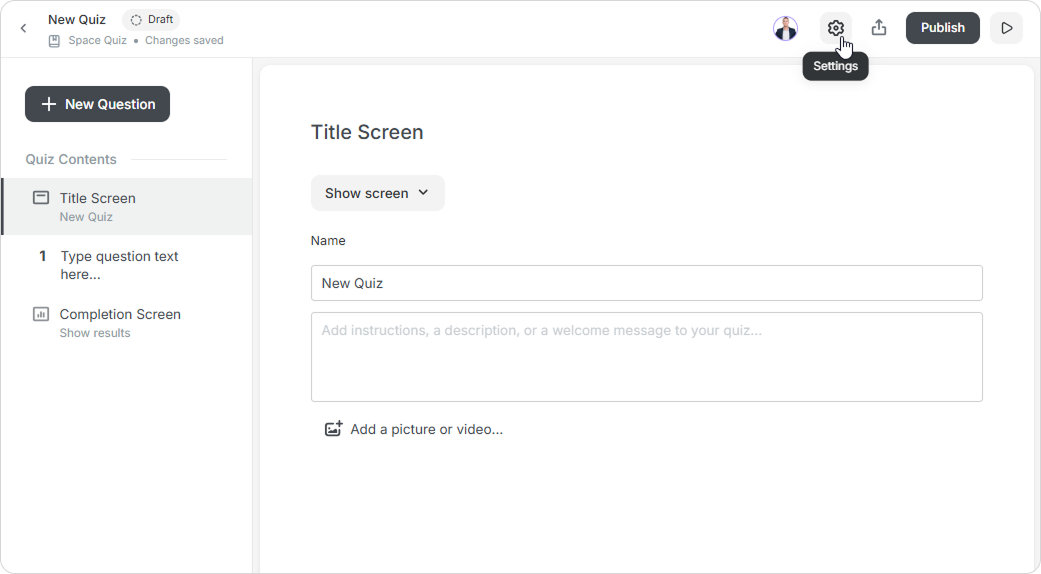Click the Title Screen sidebar icon
The image size is (1041, 574).
[41, 198]
